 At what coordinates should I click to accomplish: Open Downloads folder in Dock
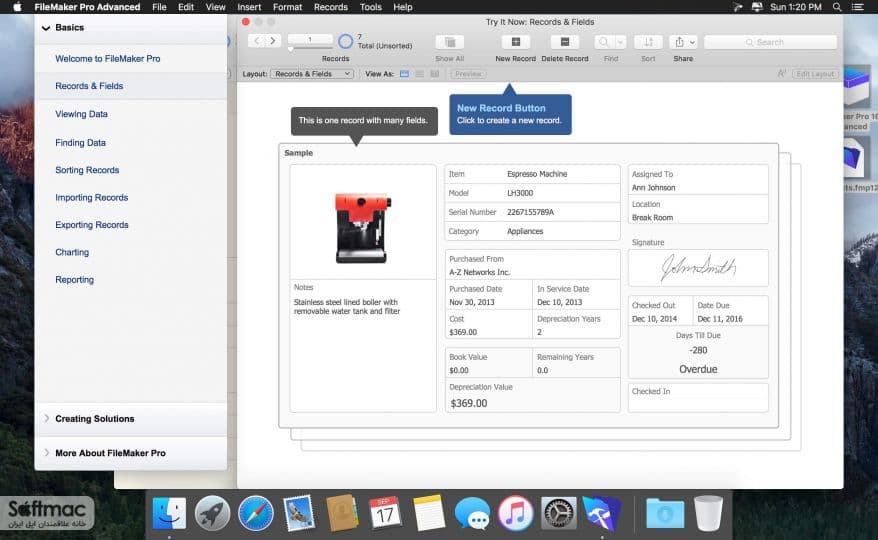(x=665, y=513)
